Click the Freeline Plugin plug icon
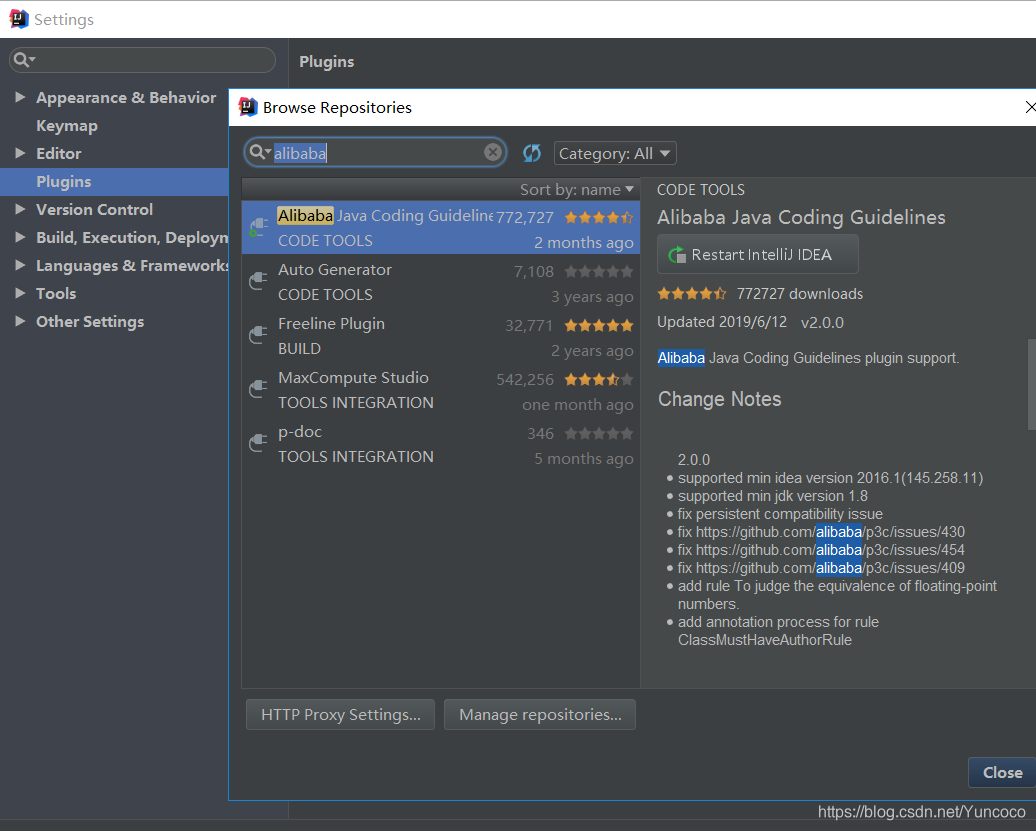The image size is (1036, 831). pos(258,336)
